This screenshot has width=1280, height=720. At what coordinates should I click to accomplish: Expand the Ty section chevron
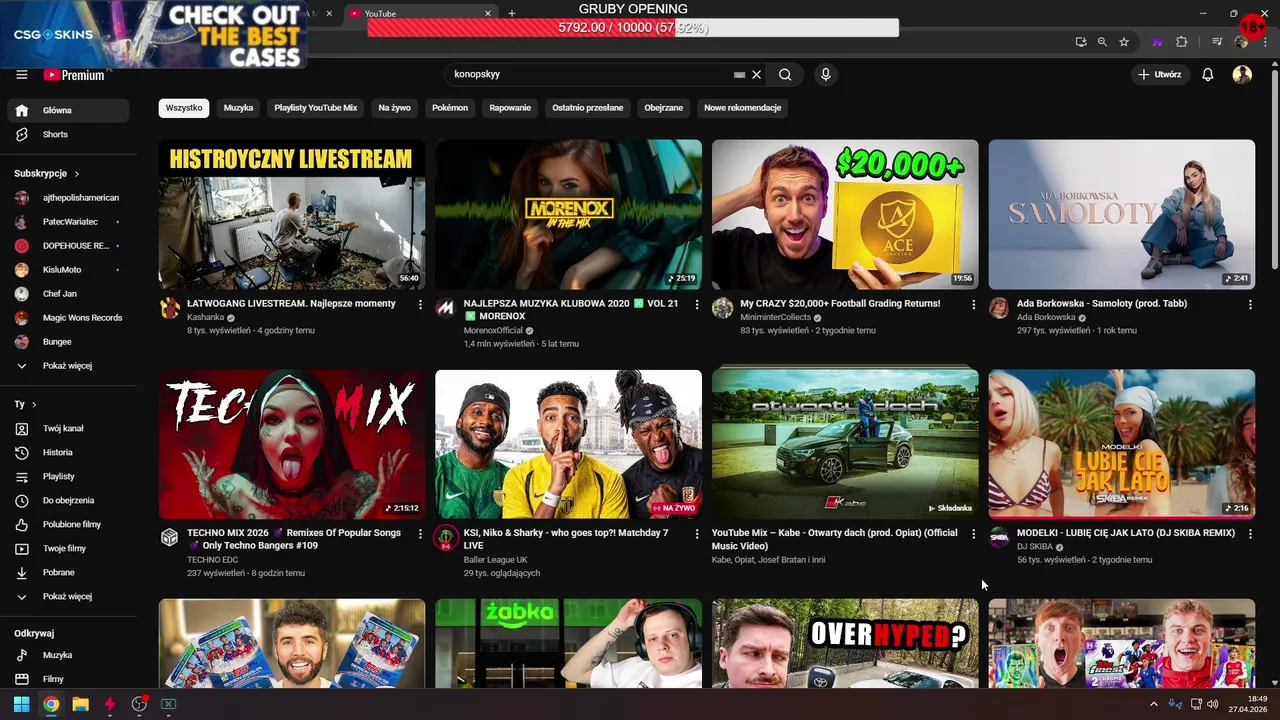click(x=34, y=405)
